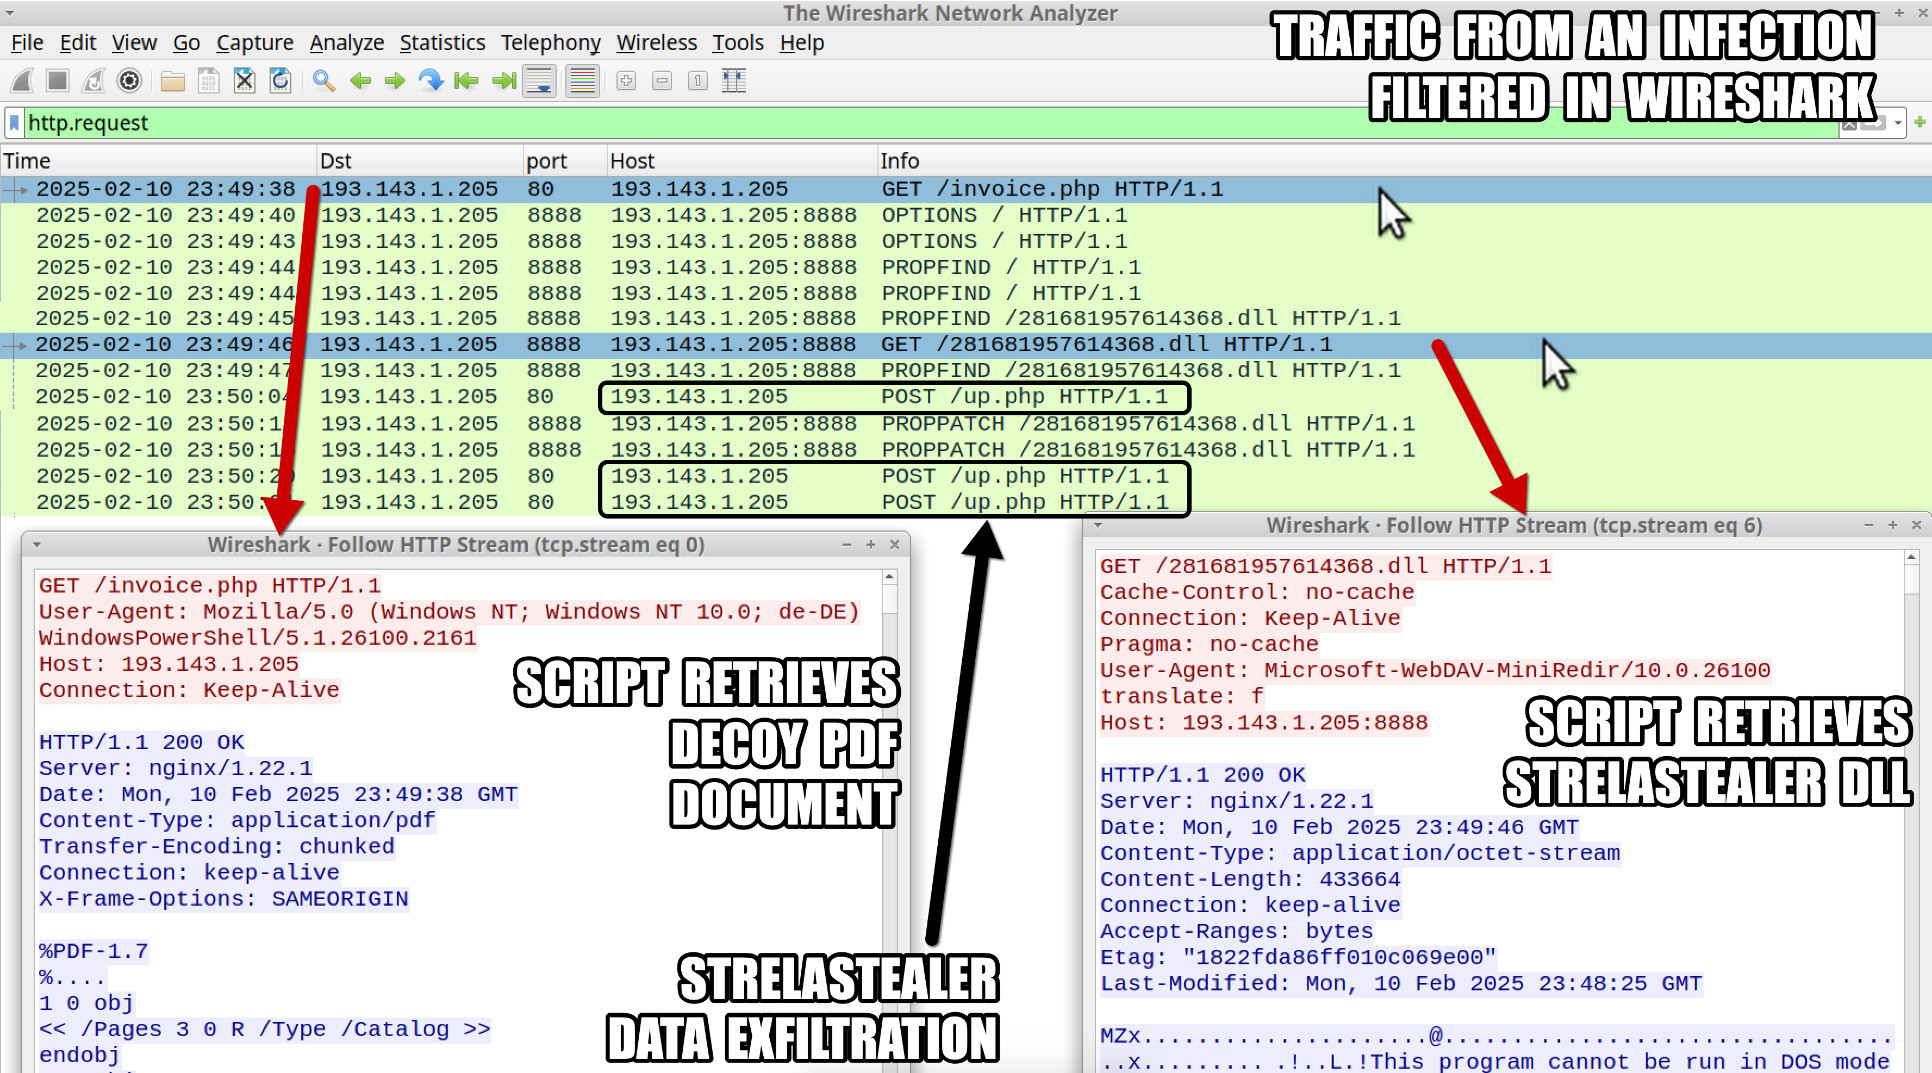Select the last POST /up.php row
The width and height of the screenshot is (1932, 1073).
coord(966,502)
